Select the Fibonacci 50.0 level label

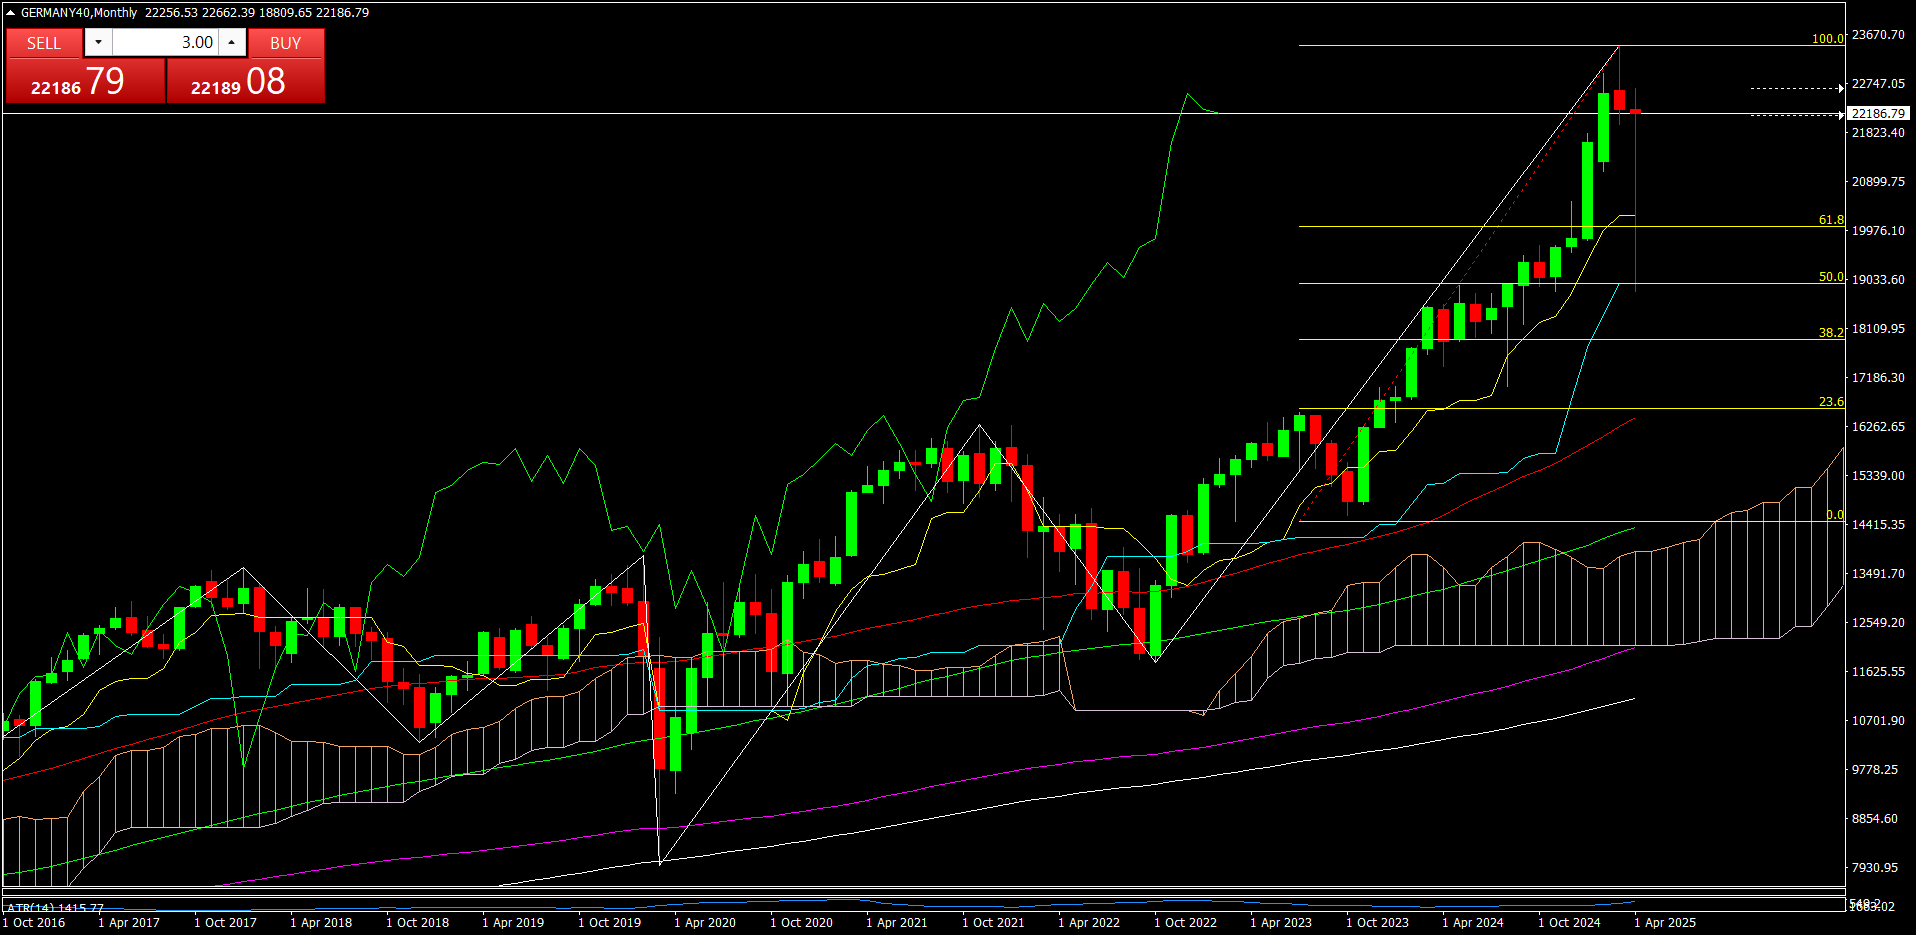point(1830,277)
